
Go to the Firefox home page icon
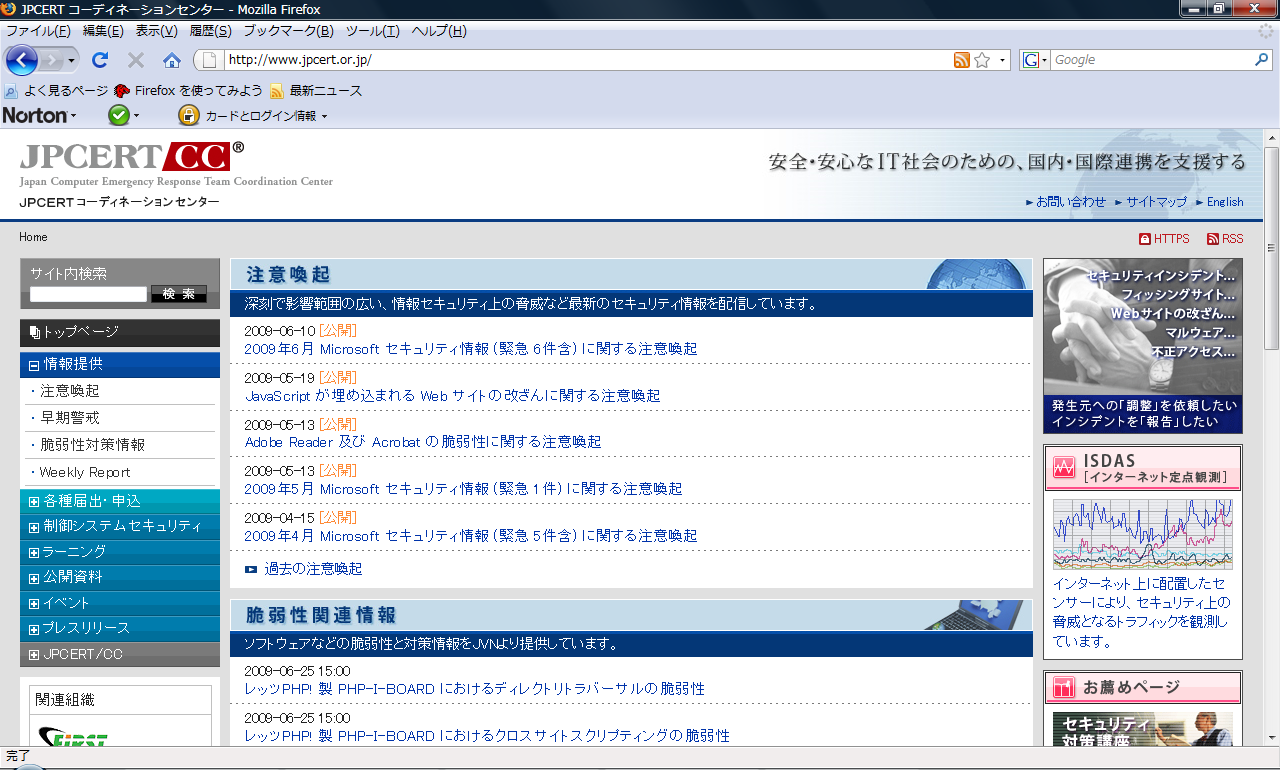(172, 60)
